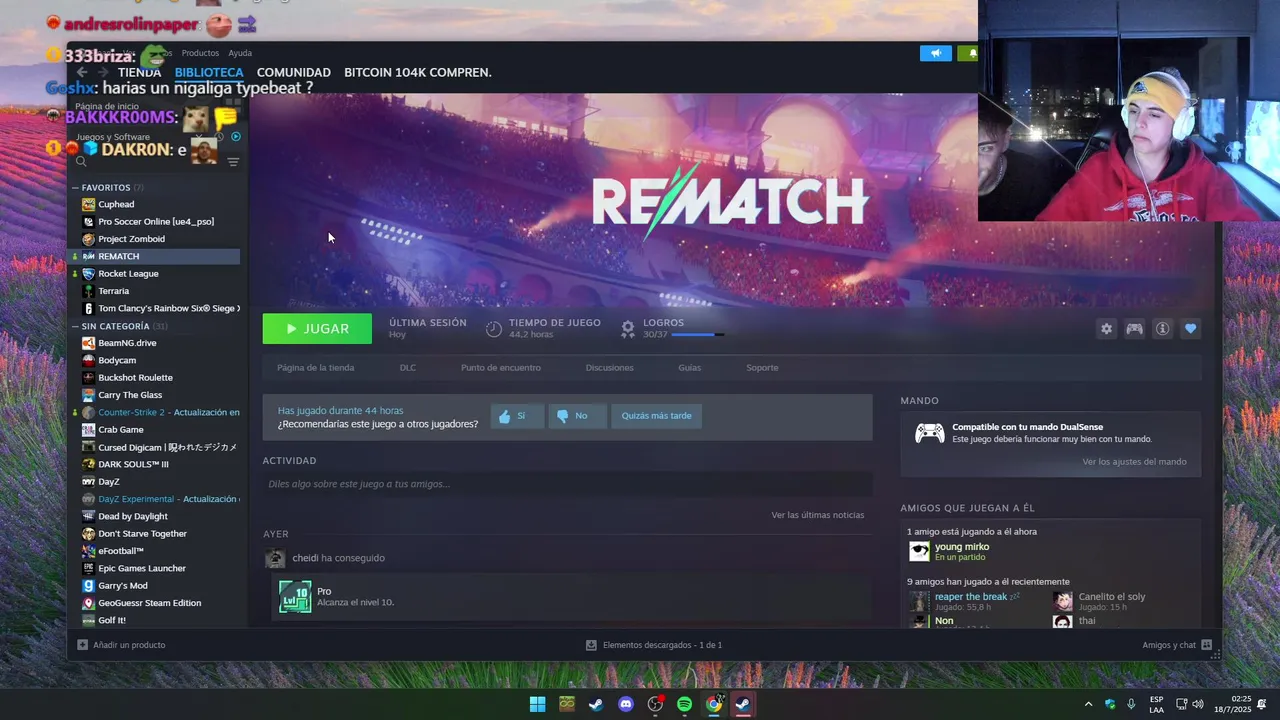
Task: Open Cuphead from the favorites list
Action: point(115,204)
